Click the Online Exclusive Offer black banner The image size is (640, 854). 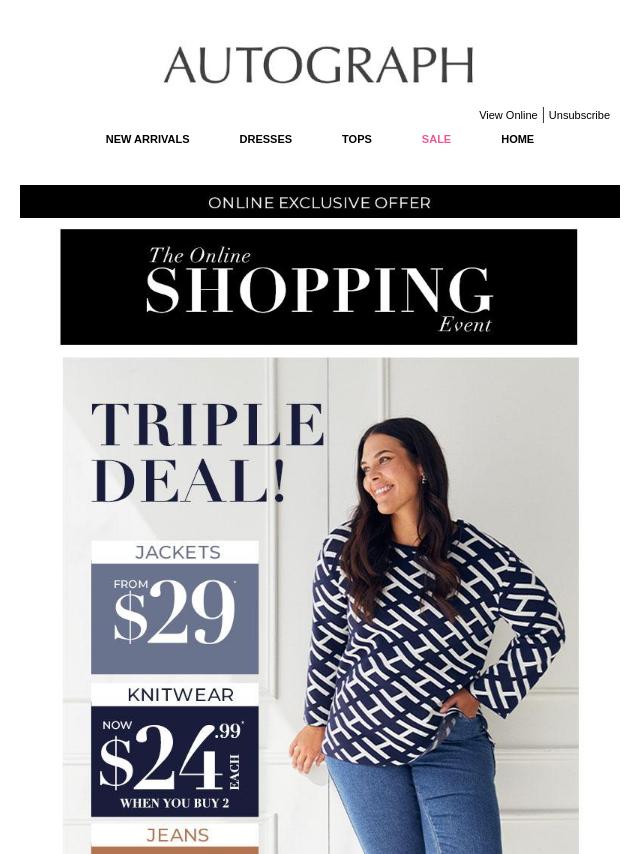point(320,202)
